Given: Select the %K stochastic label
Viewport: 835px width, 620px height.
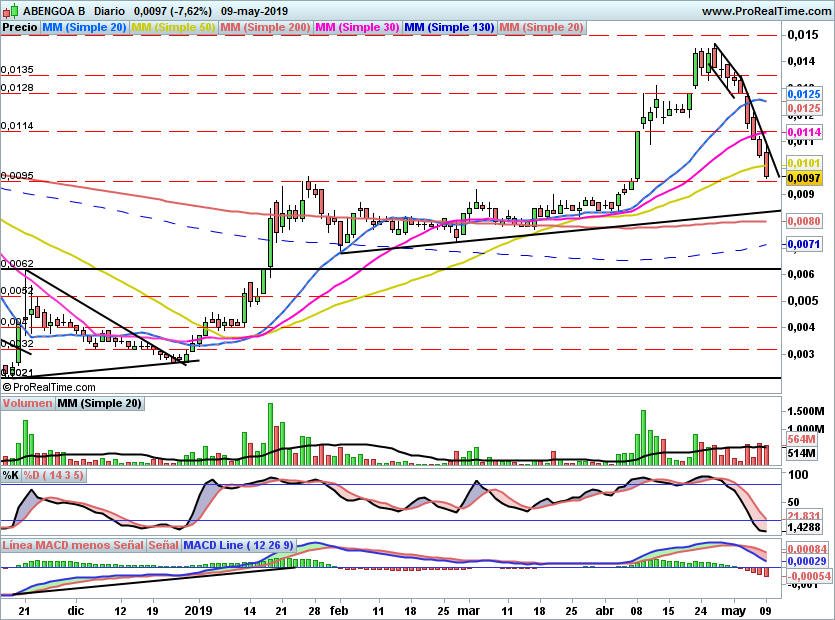Looking at the screenshot, I should click(x=11, y=475).
